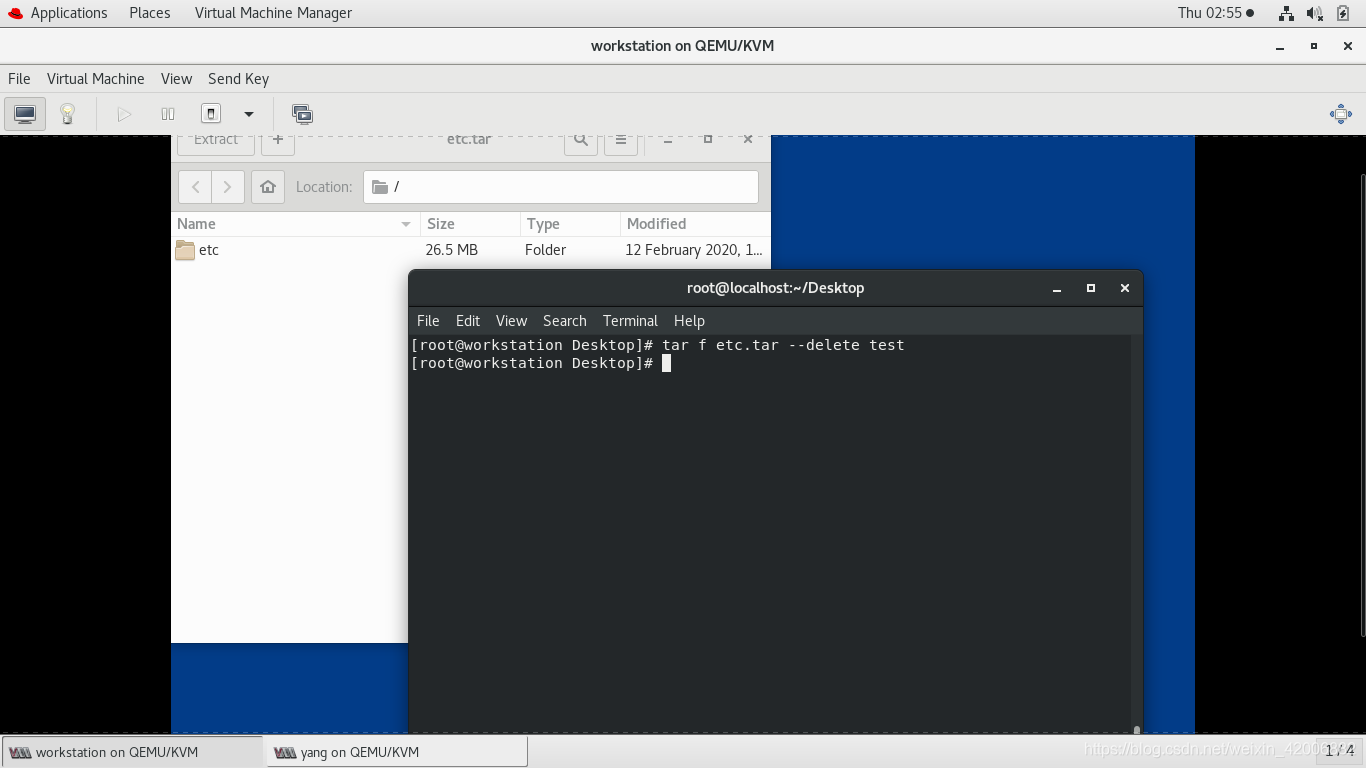
Task: Click terminal title root@localhost:~/Desktop
Action: click(775, 288)
